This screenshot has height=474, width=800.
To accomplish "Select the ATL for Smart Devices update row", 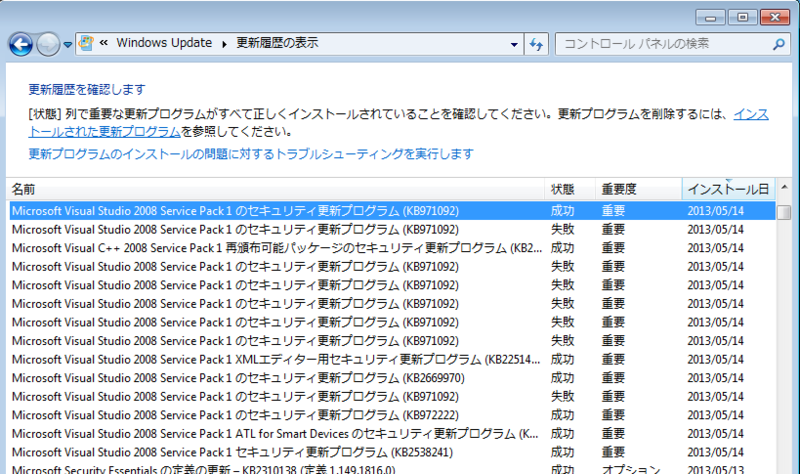I will tap(392, 434).
